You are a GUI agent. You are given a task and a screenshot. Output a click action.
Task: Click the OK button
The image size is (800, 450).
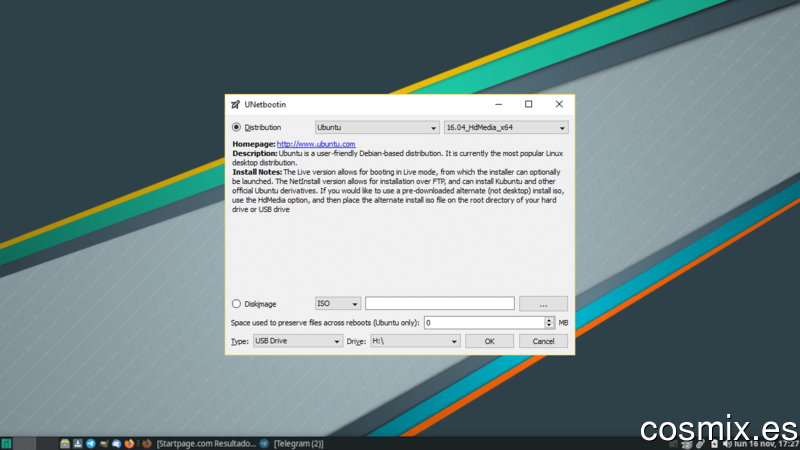click(x=489, y=341)
